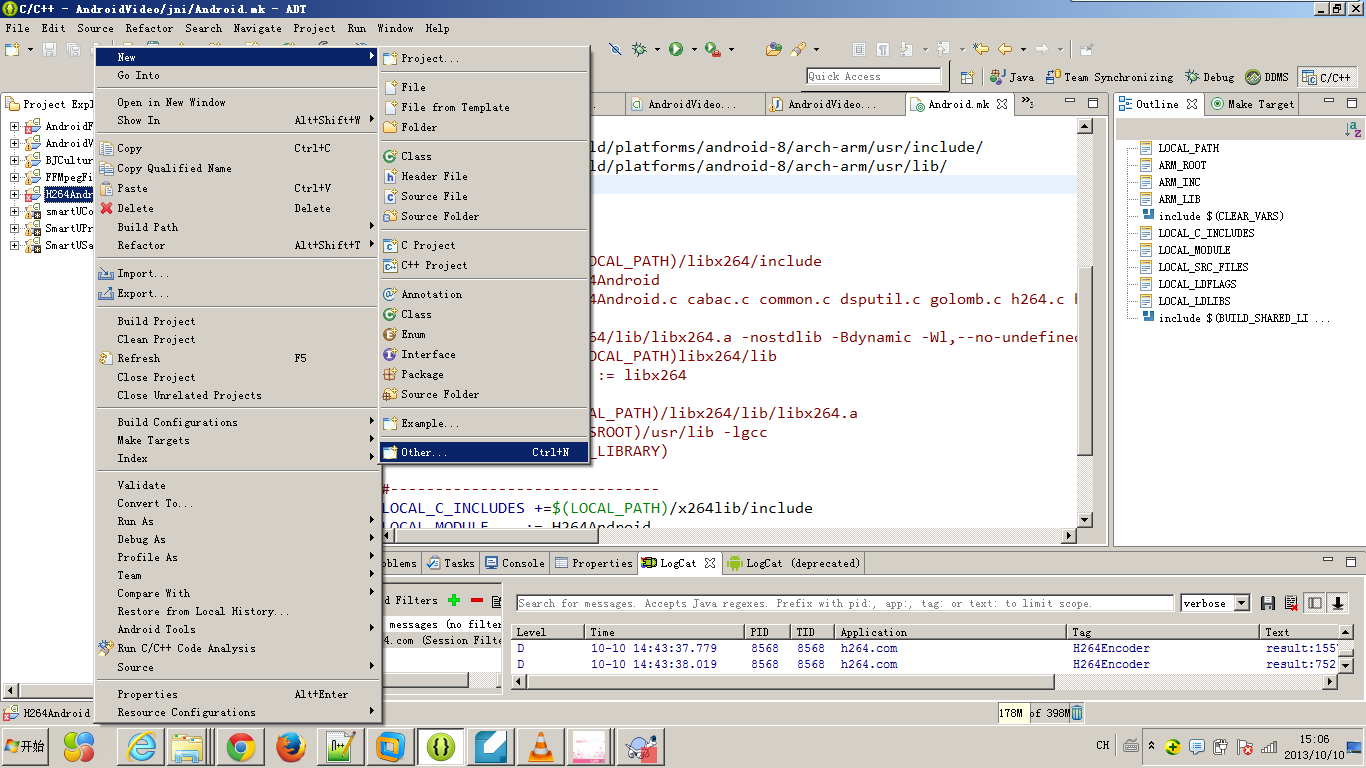Viewport: 1366px width, 768px height.
Task: Open Internet Explorer in taskbar
Action: coord(141,746)
